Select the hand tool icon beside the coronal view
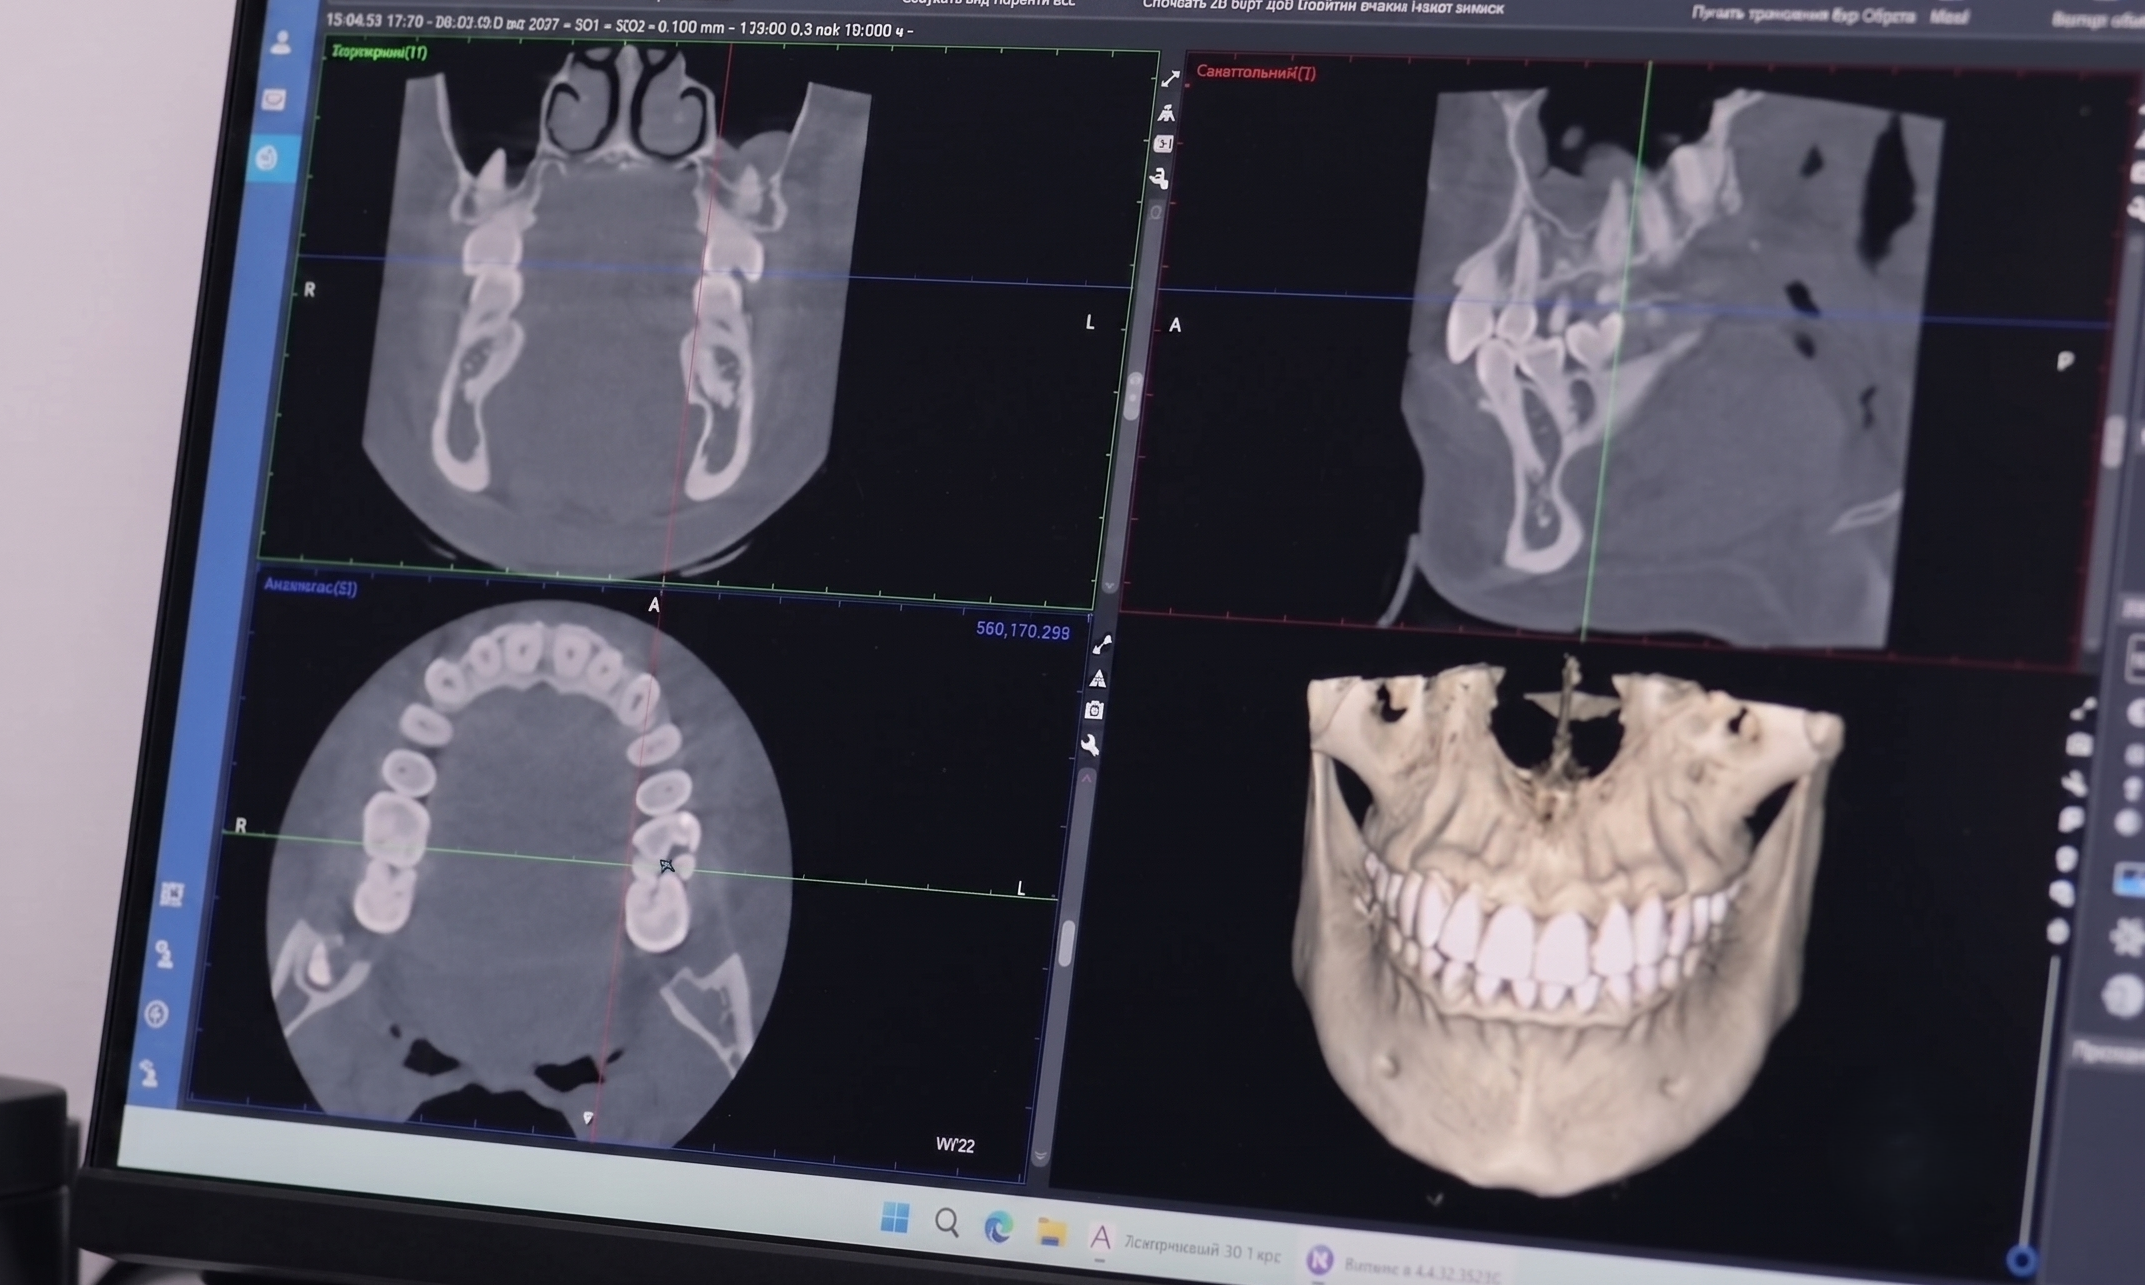Viewport: 2145px width, 1285px height. click(x=1160, y=178)
